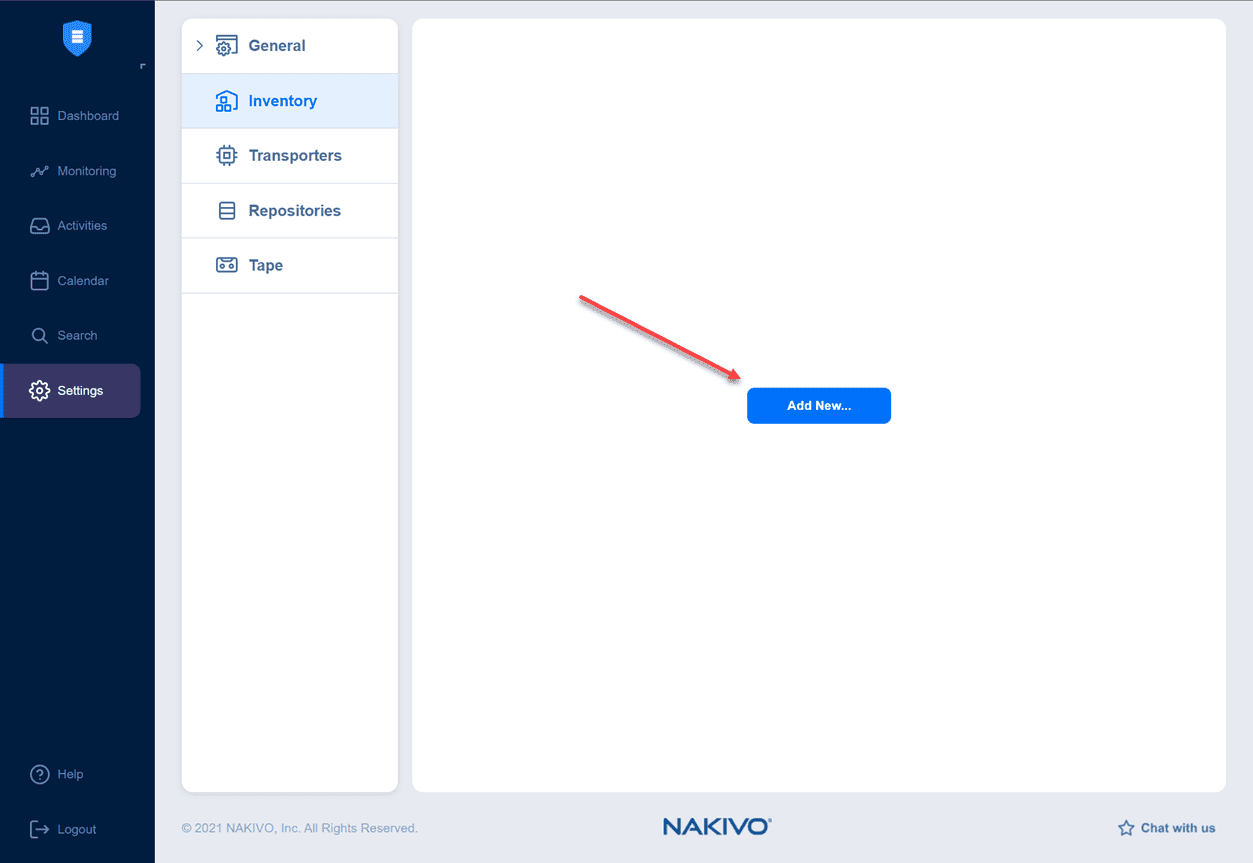Image resolution: width=1253 pixels, height=863 pixels.
Task: Click the Activities inbox icon
Action: pos(39,226)
